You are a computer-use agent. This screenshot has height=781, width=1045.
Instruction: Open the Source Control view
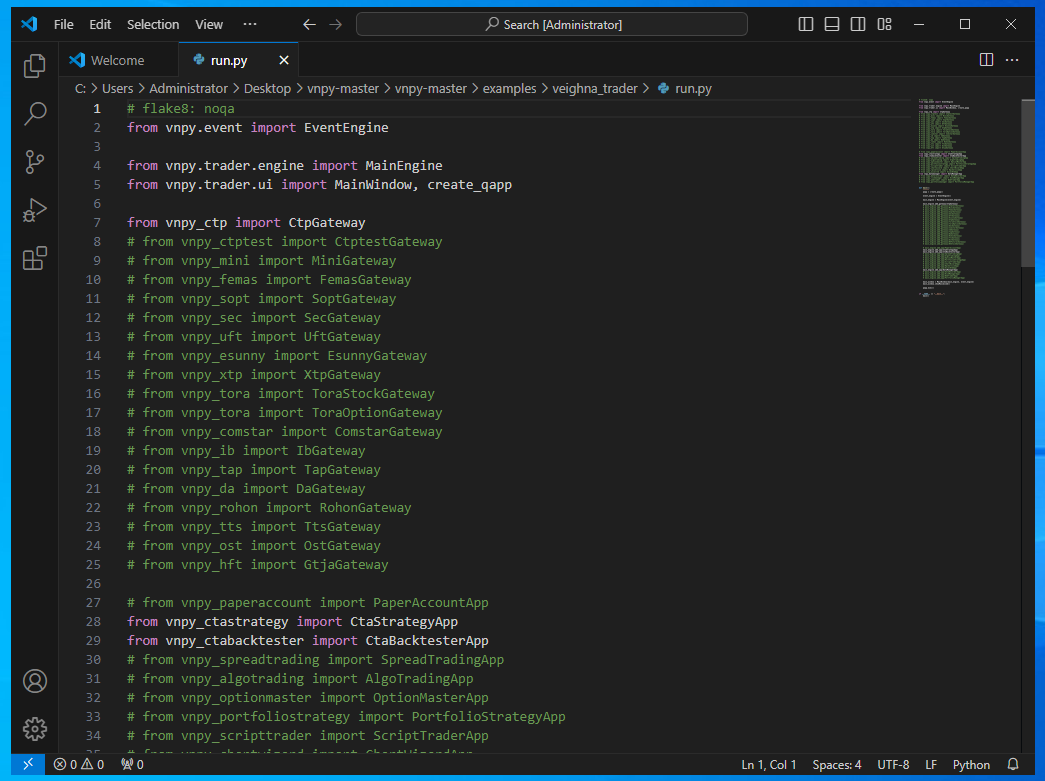(35, 162)
